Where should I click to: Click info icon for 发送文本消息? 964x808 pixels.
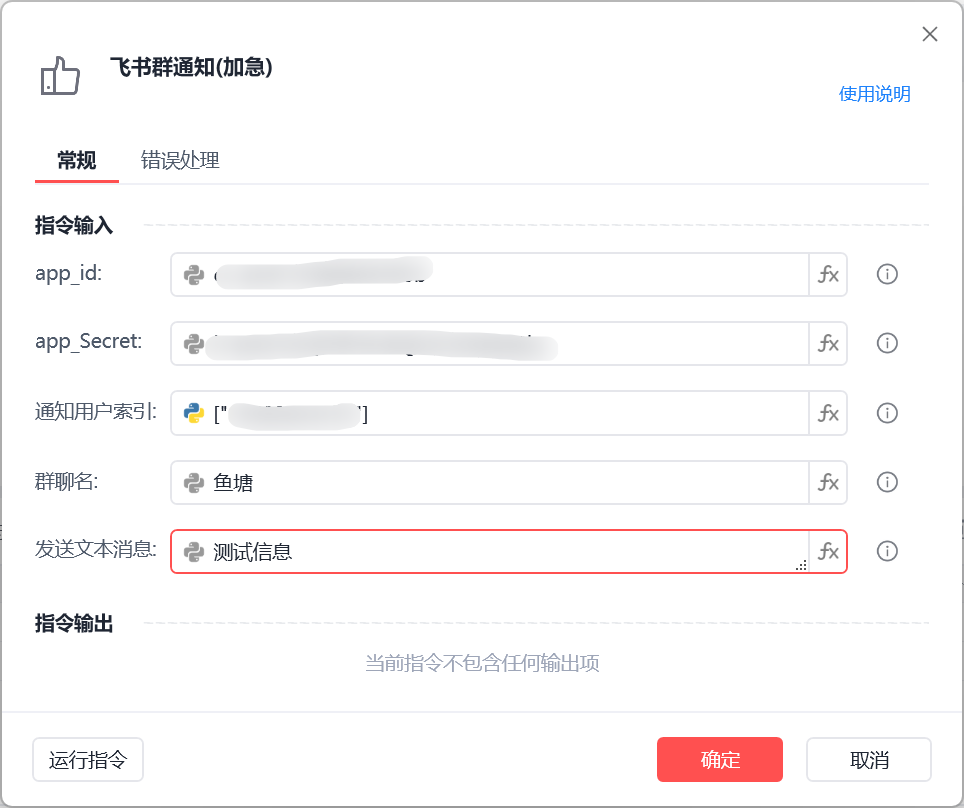[887, 551]
